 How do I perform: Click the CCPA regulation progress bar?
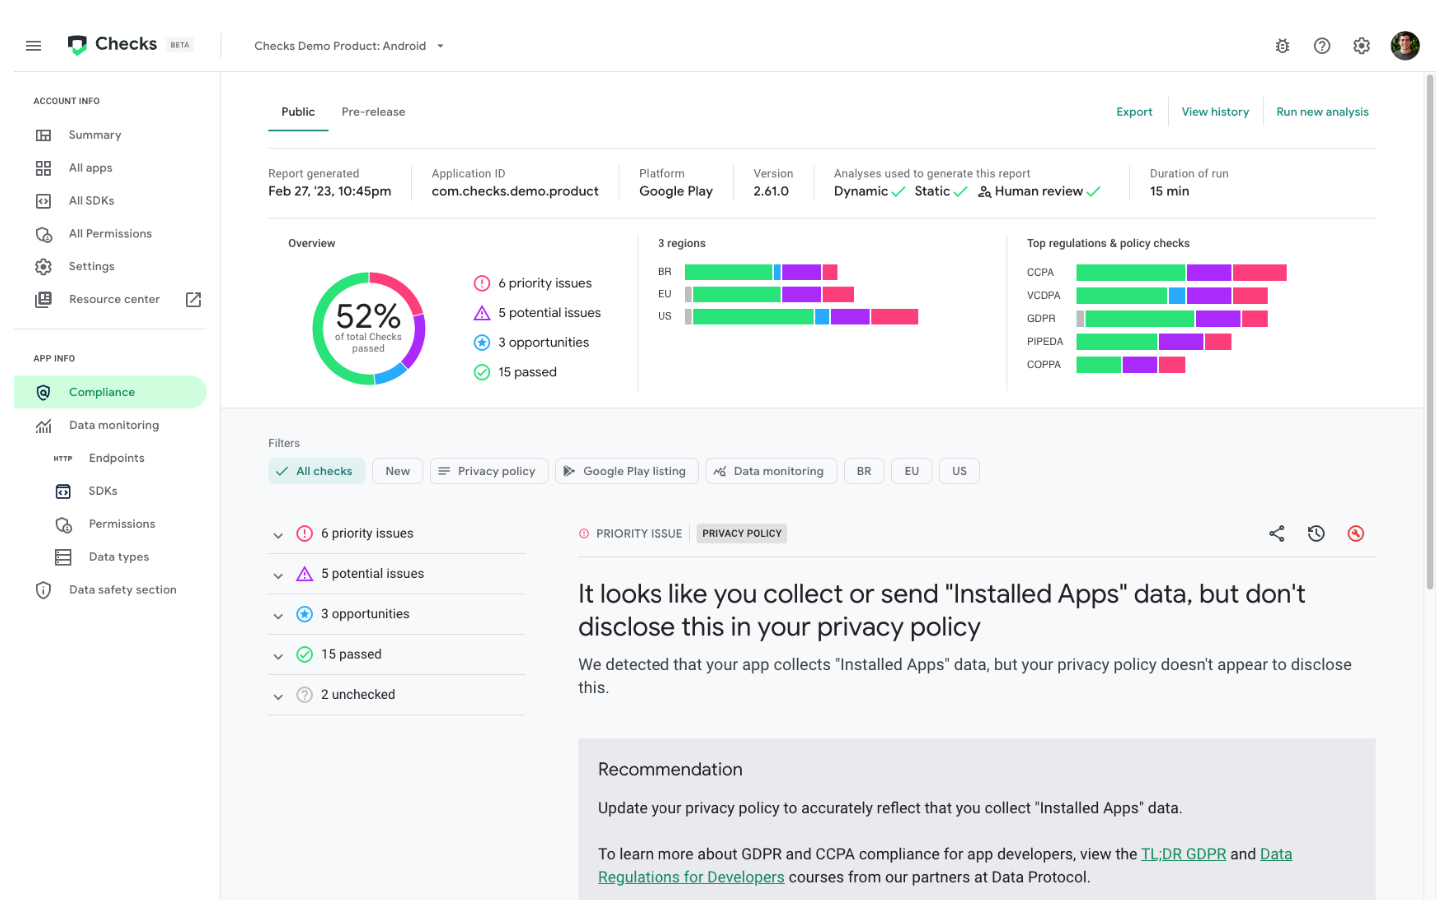1180,273
